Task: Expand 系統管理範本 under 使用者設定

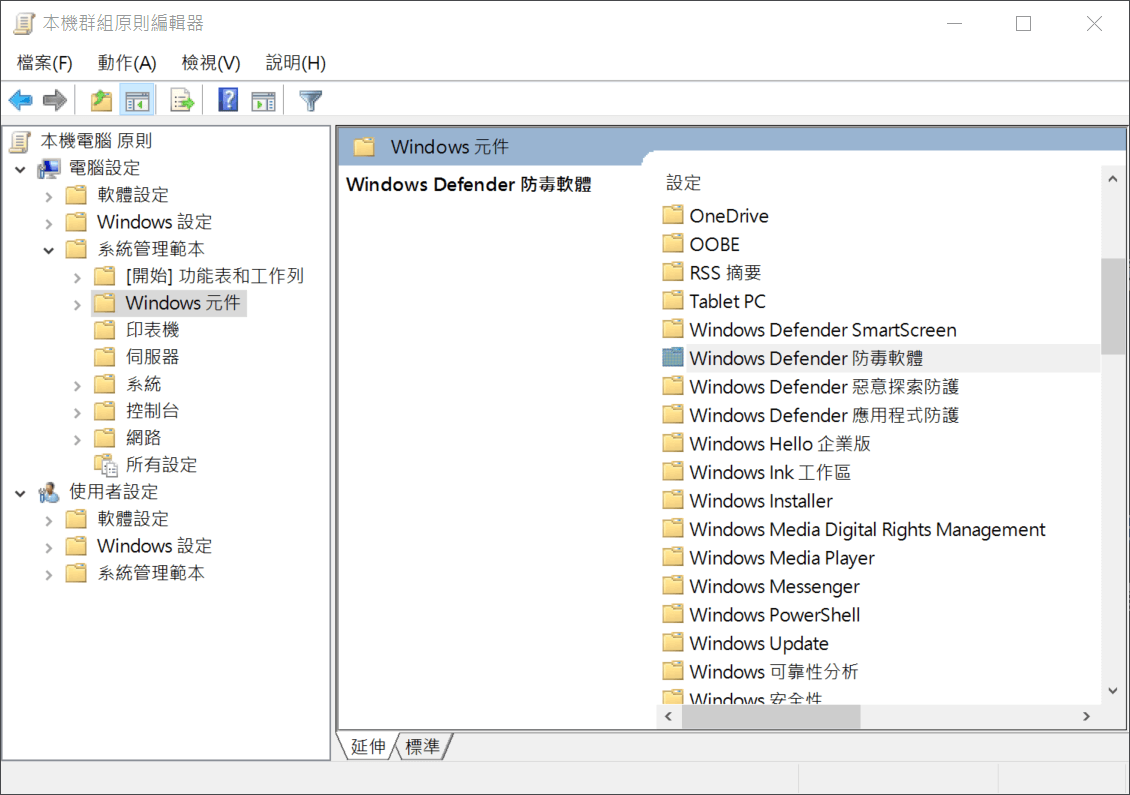Action: 48,574
